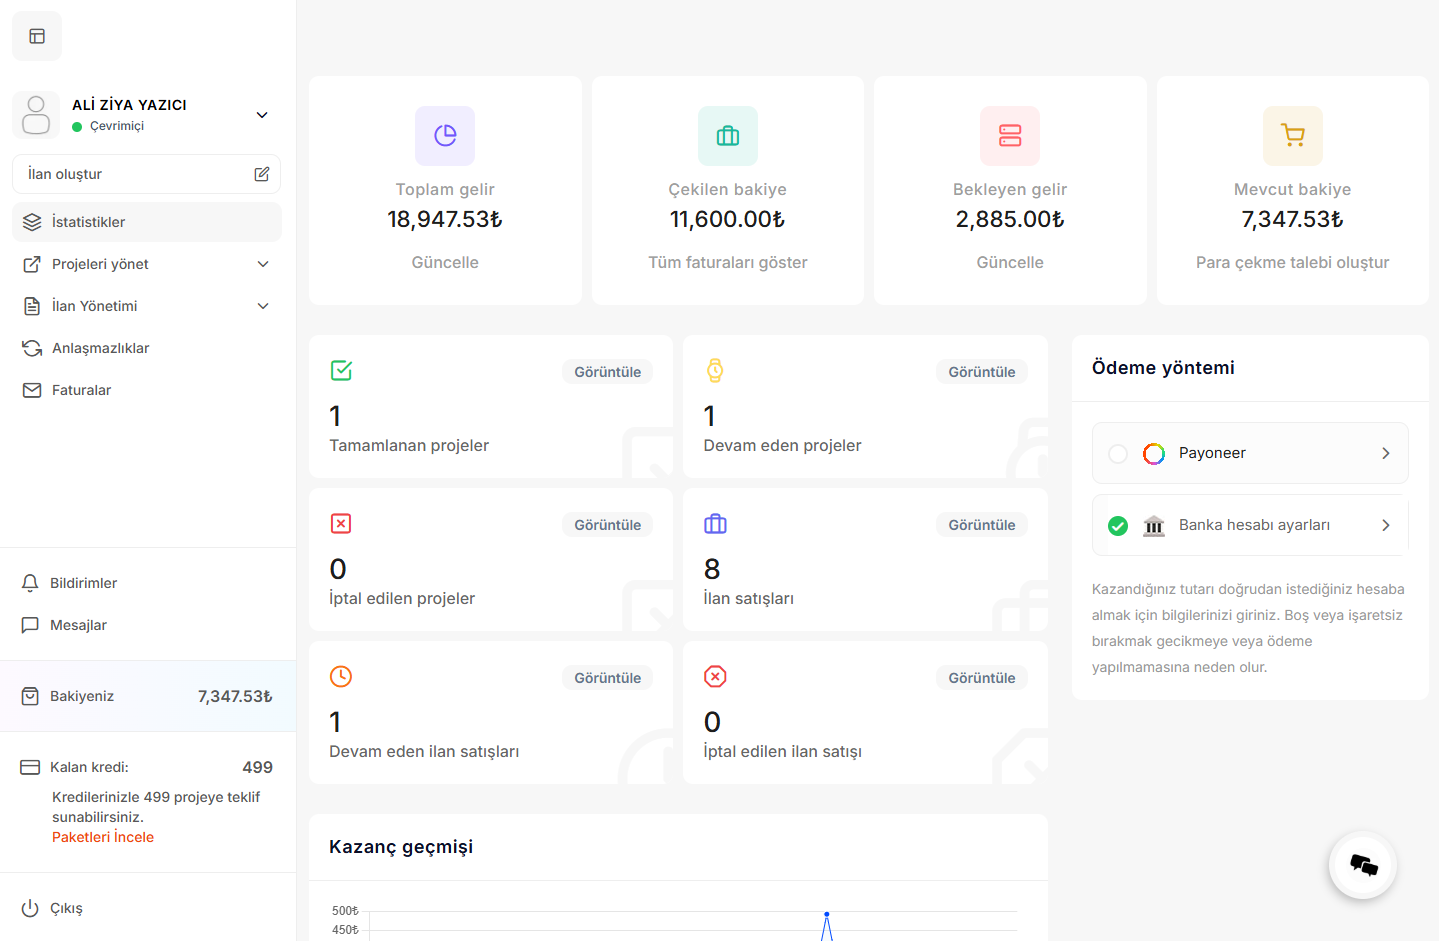Open Payoneer settings chevron arrow
Viewport: 1439px width, 941px height.
coord(1385,453)
